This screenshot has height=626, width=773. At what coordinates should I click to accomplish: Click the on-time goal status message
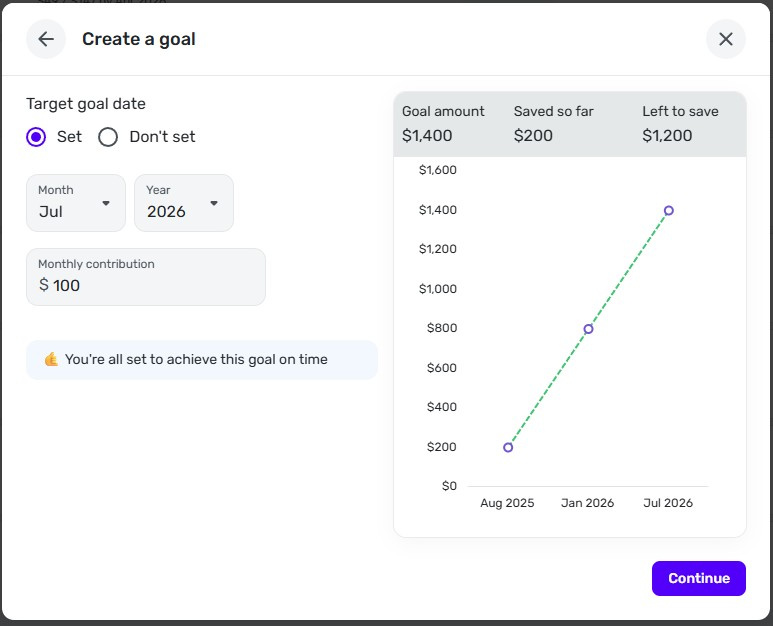click(x=196, y=360)
